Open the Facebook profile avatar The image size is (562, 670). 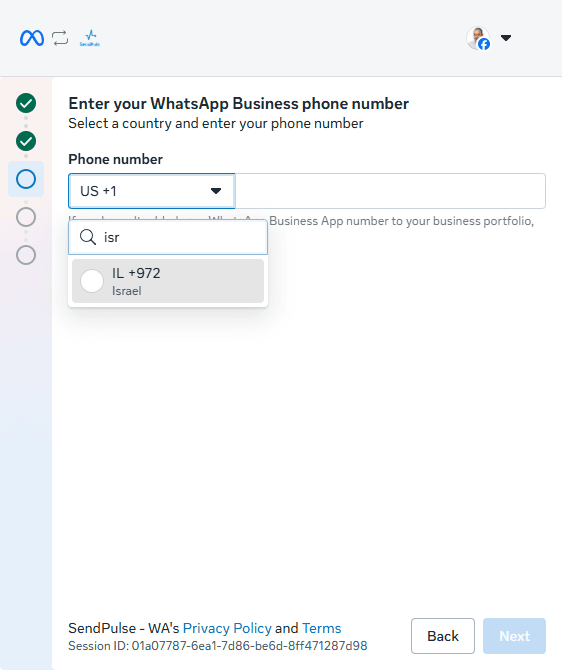pyautogui.click(x=478, y=38)
